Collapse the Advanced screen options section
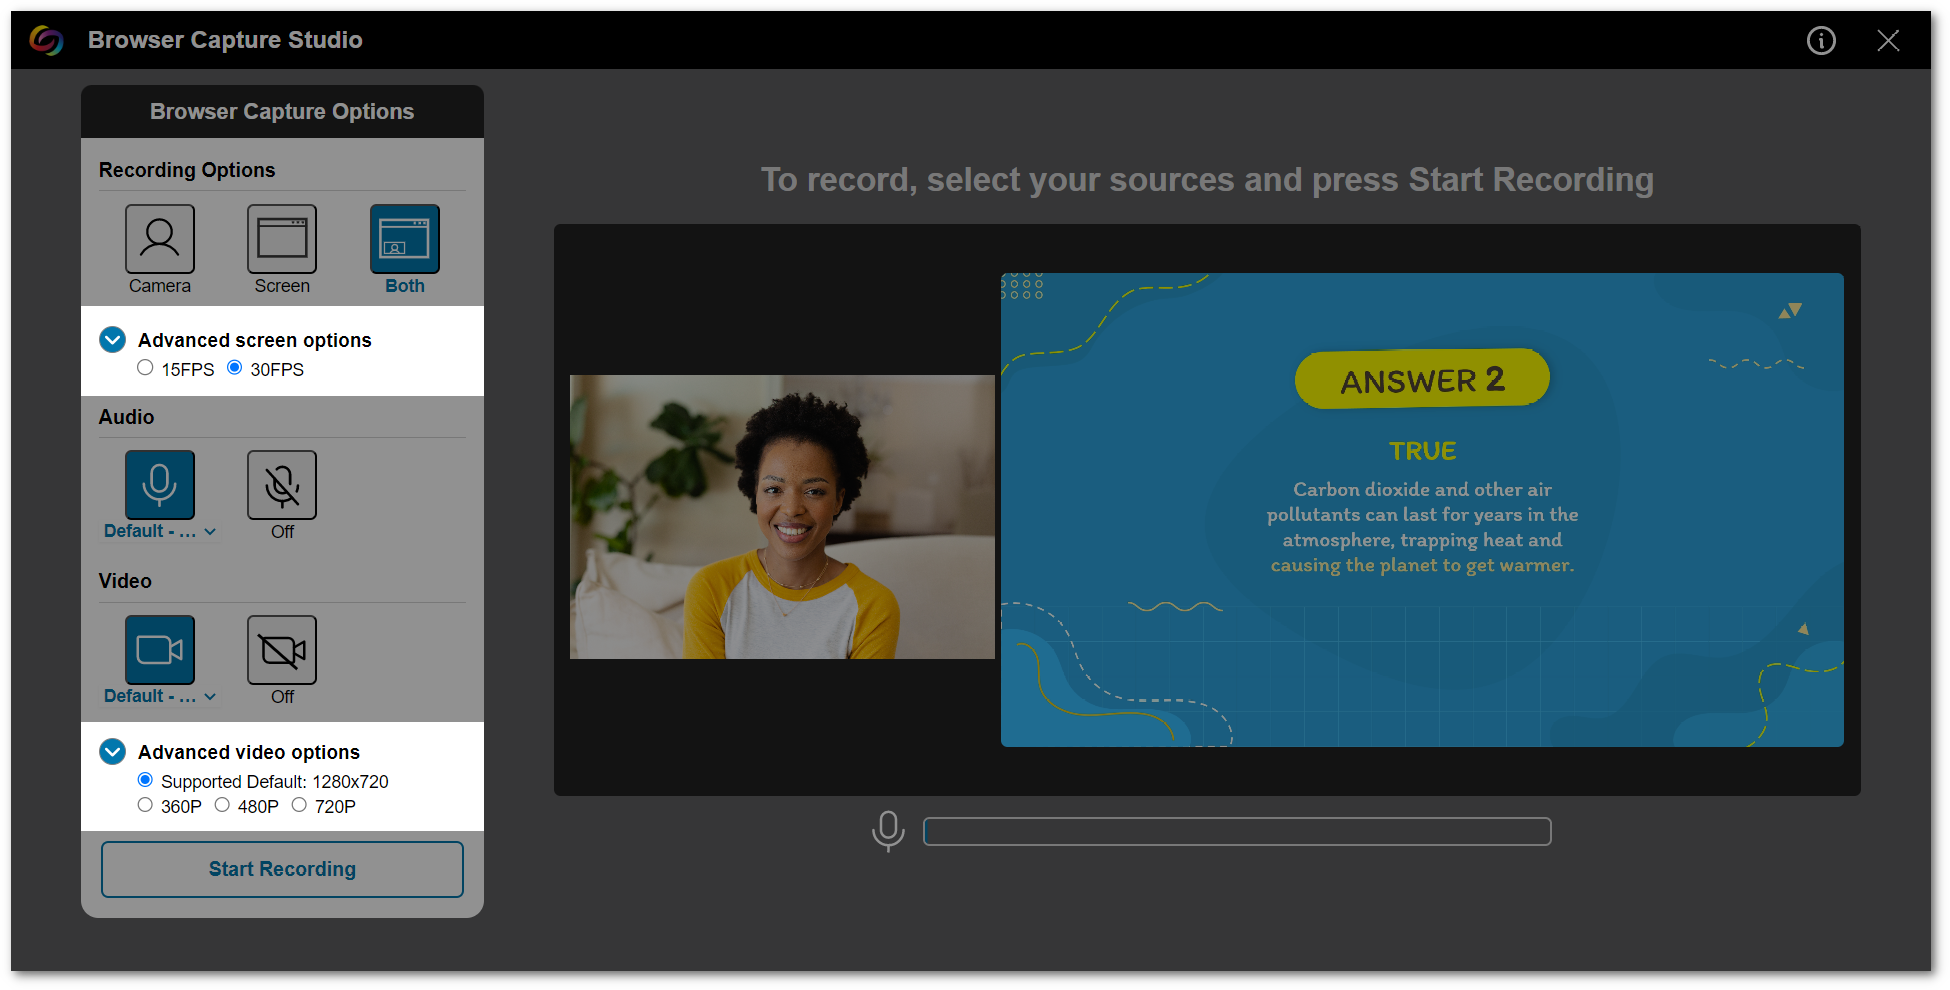The image size is (1950, 990). coord(112,340)
